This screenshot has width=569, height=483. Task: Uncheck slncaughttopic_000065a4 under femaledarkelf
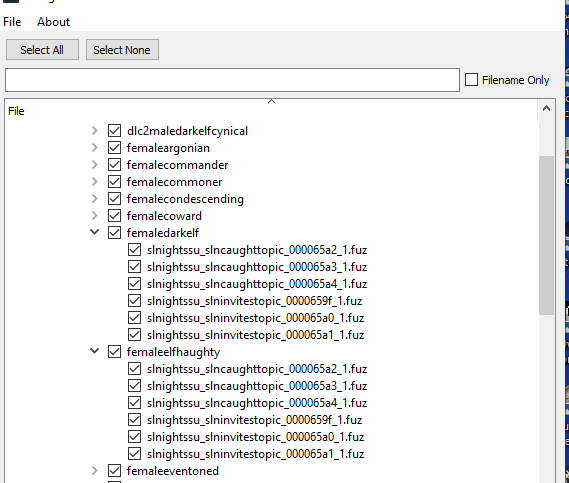click(x=134, y=284)
